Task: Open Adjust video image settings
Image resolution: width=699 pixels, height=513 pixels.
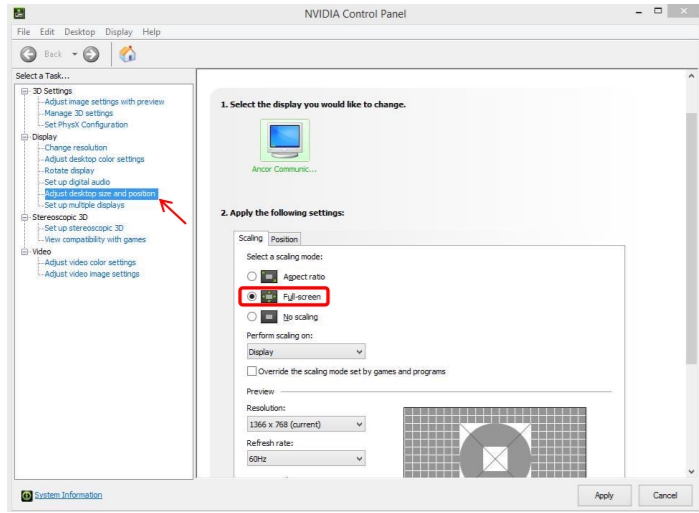Action: coord(92,274)
